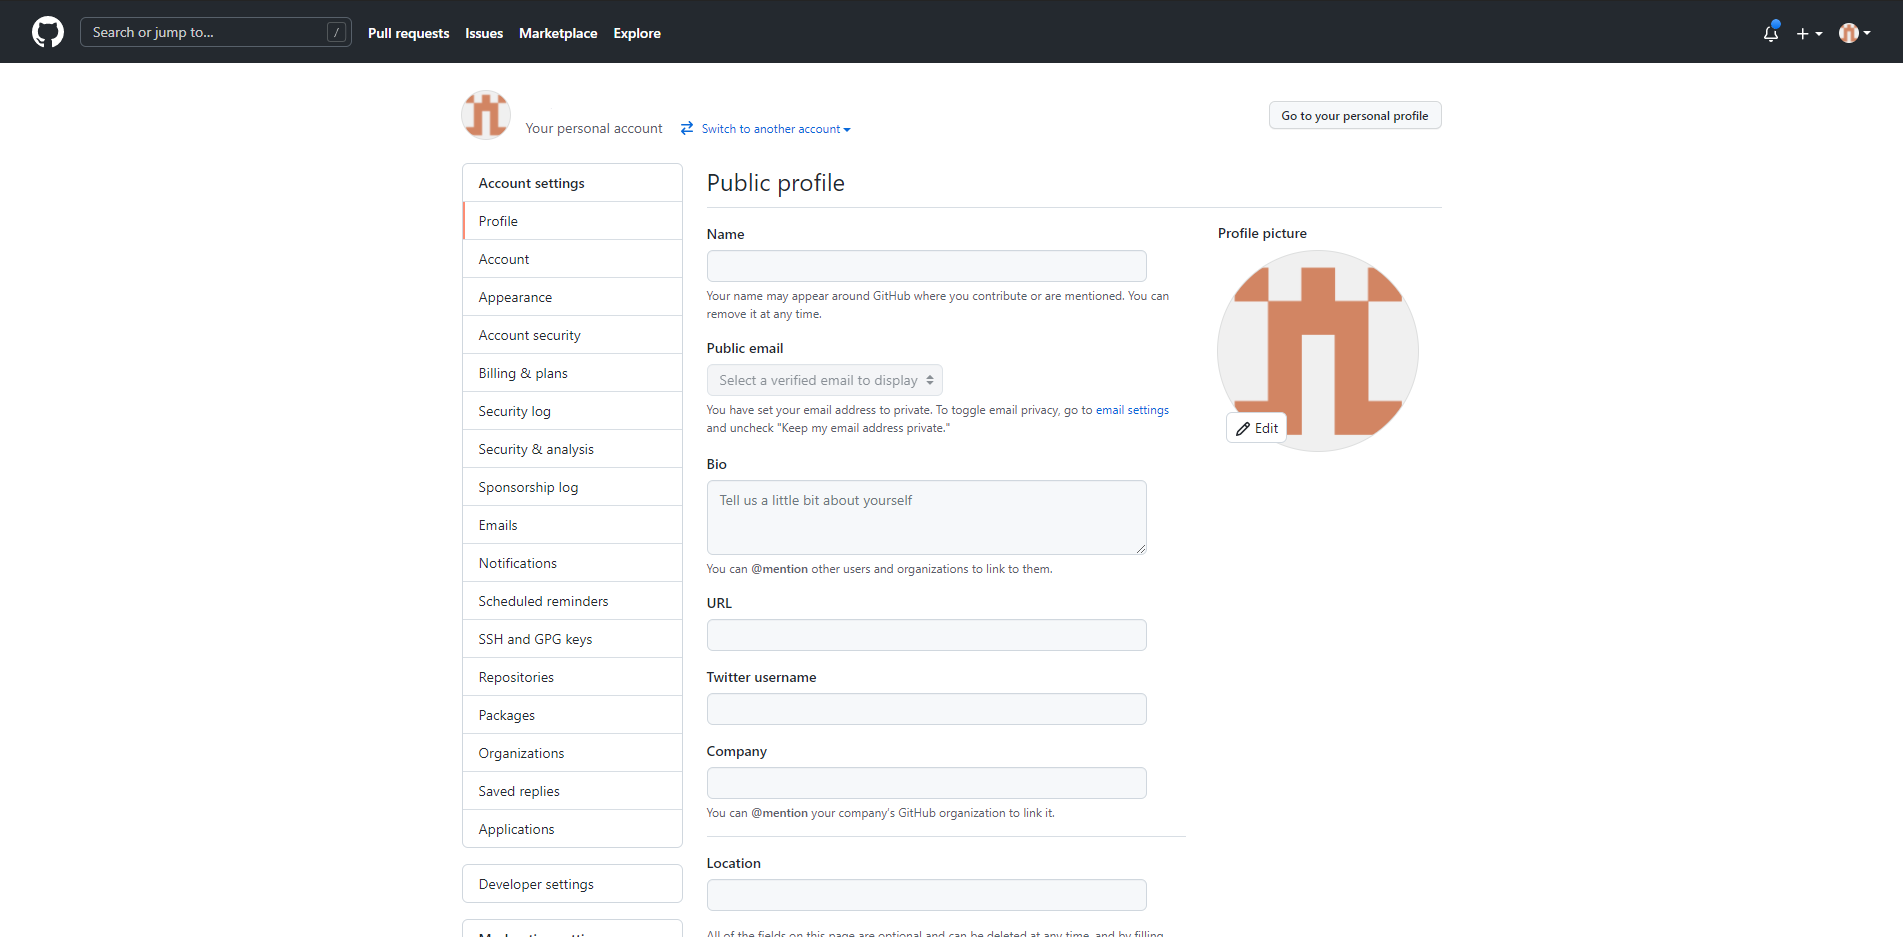Focus the Search or jump to field

click(x=215, y=32)
